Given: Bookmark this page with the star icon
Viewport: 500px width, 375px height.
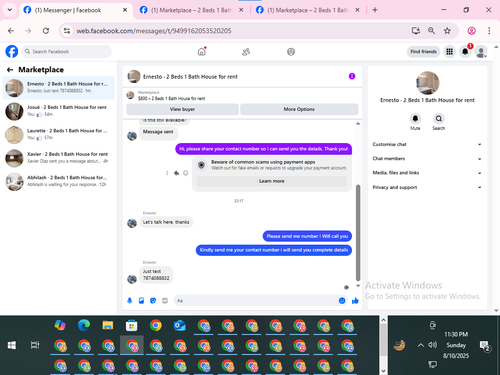Looking at the screenshot, I should pyautogui.click(x=447, y=31).
